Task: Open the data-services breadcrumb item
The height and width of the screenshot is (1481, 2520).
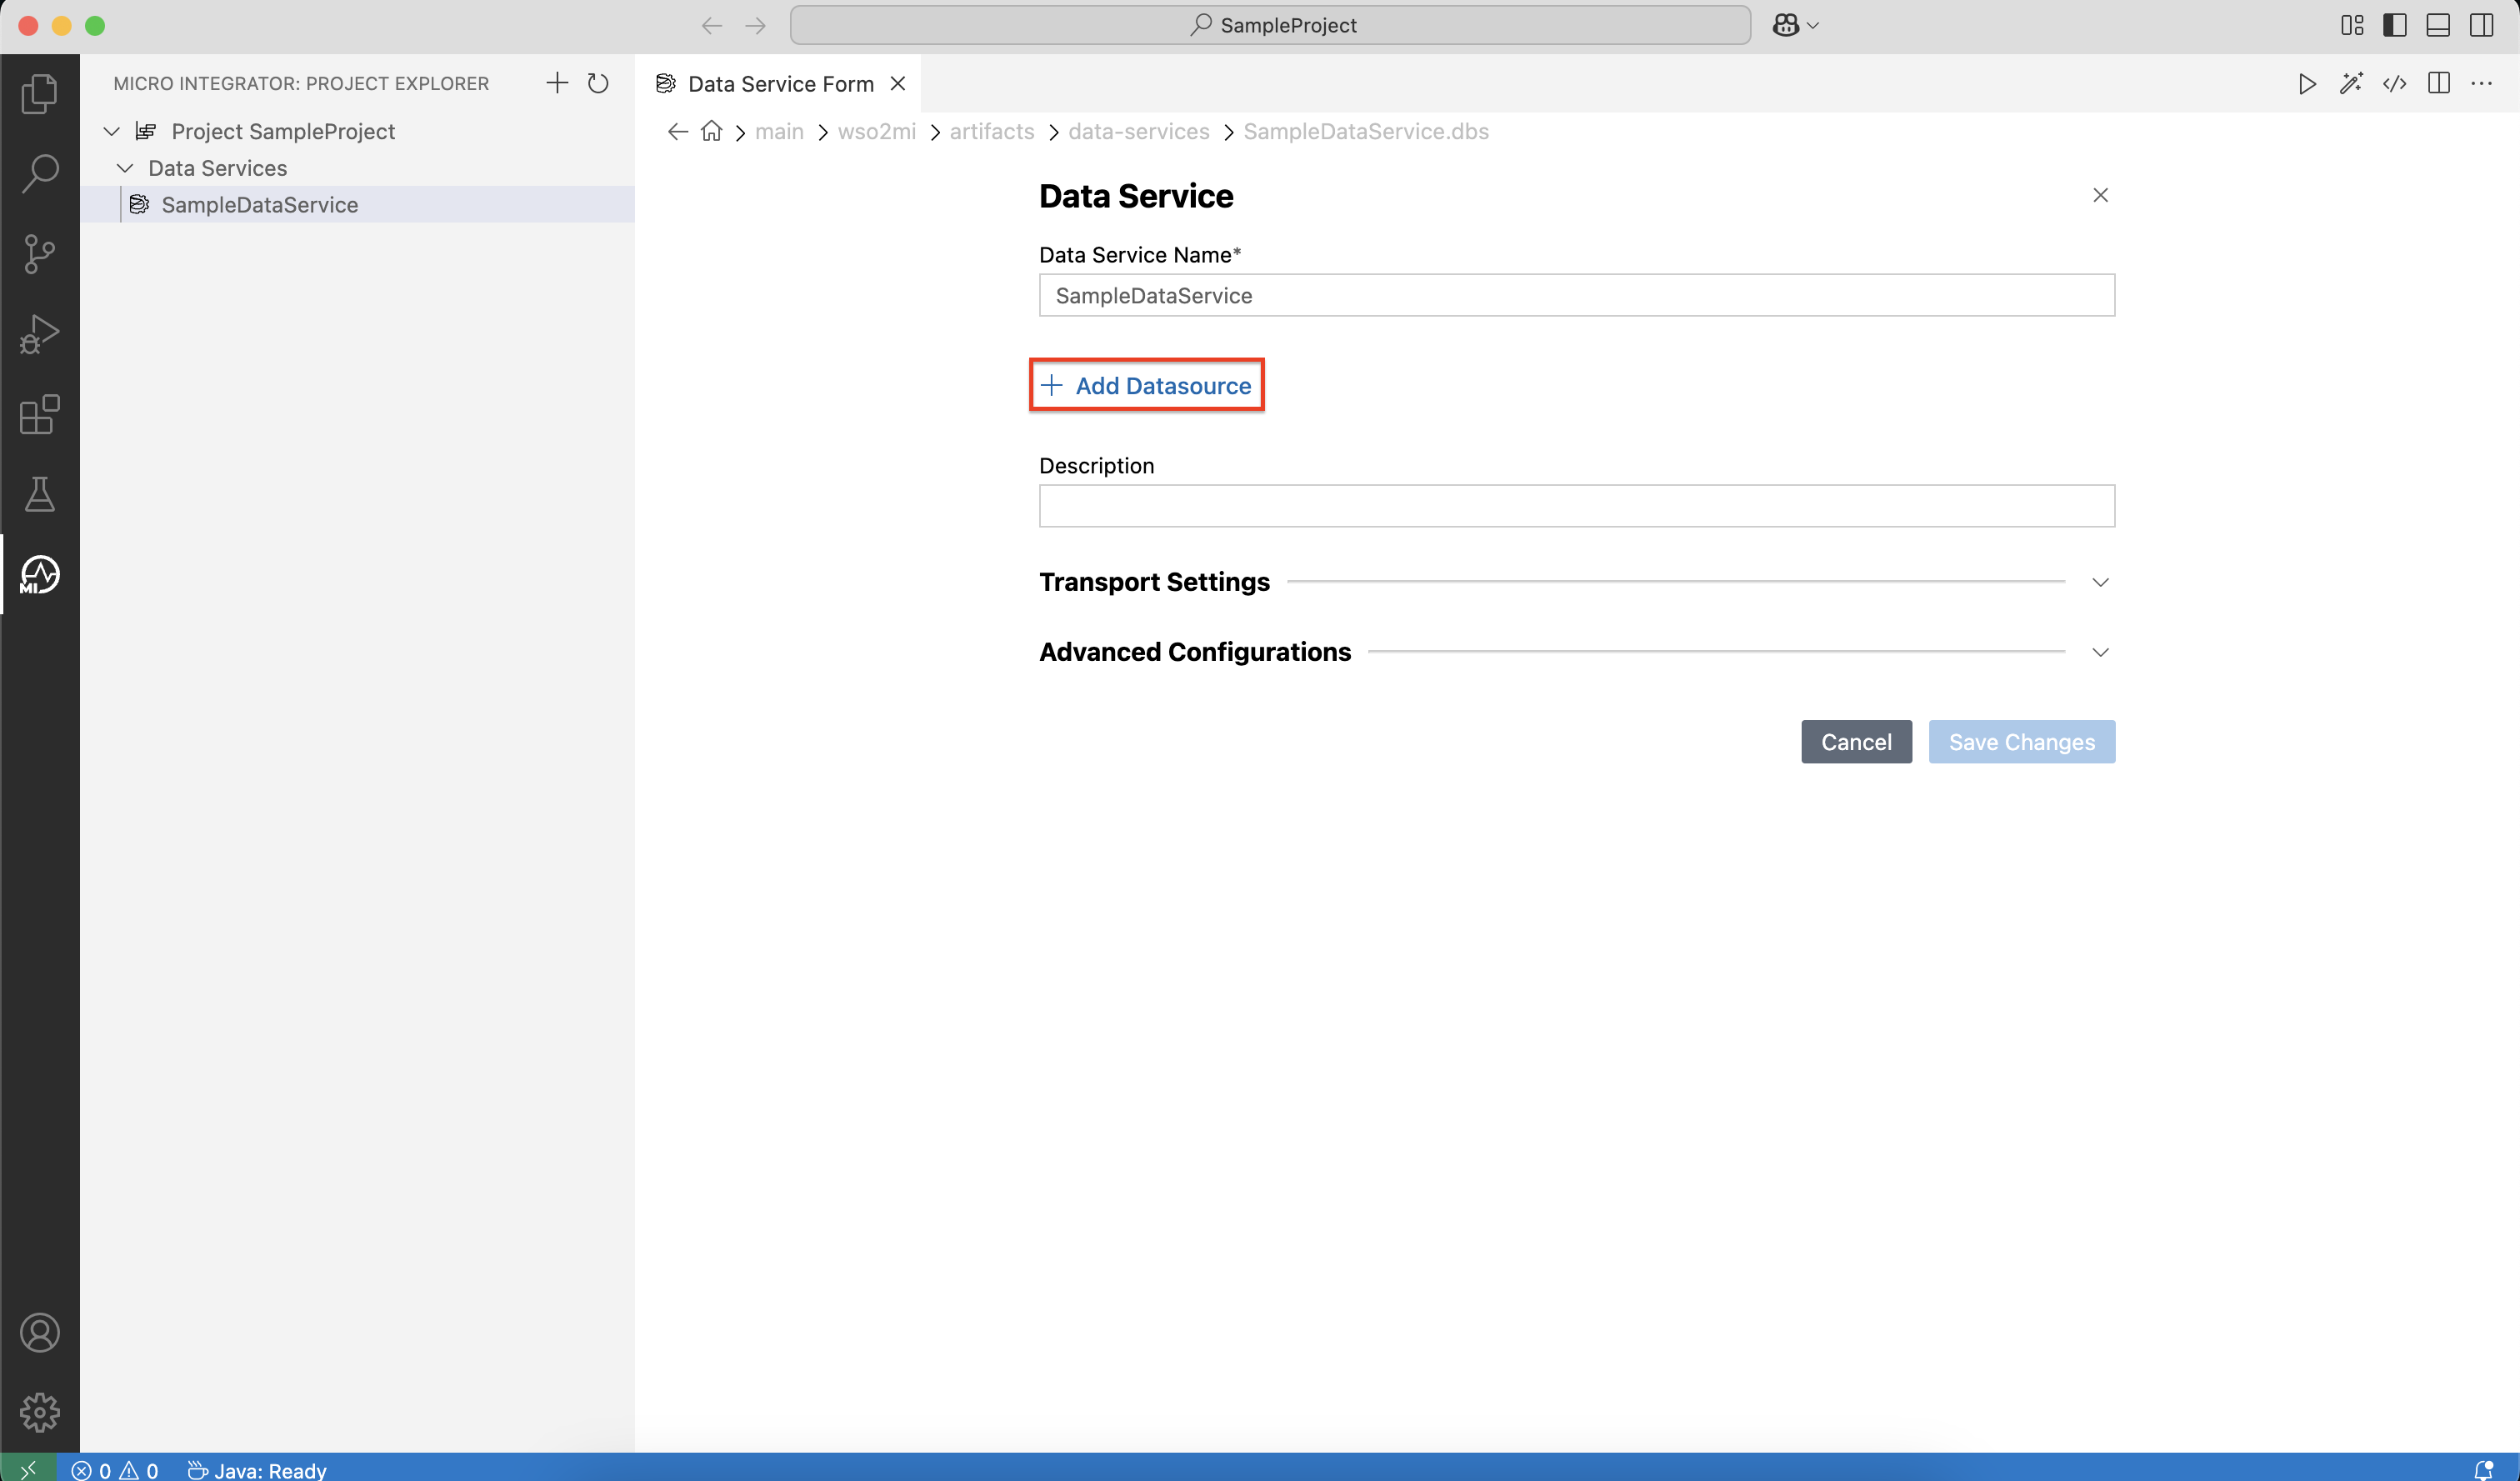Action: pos(1138,131)
